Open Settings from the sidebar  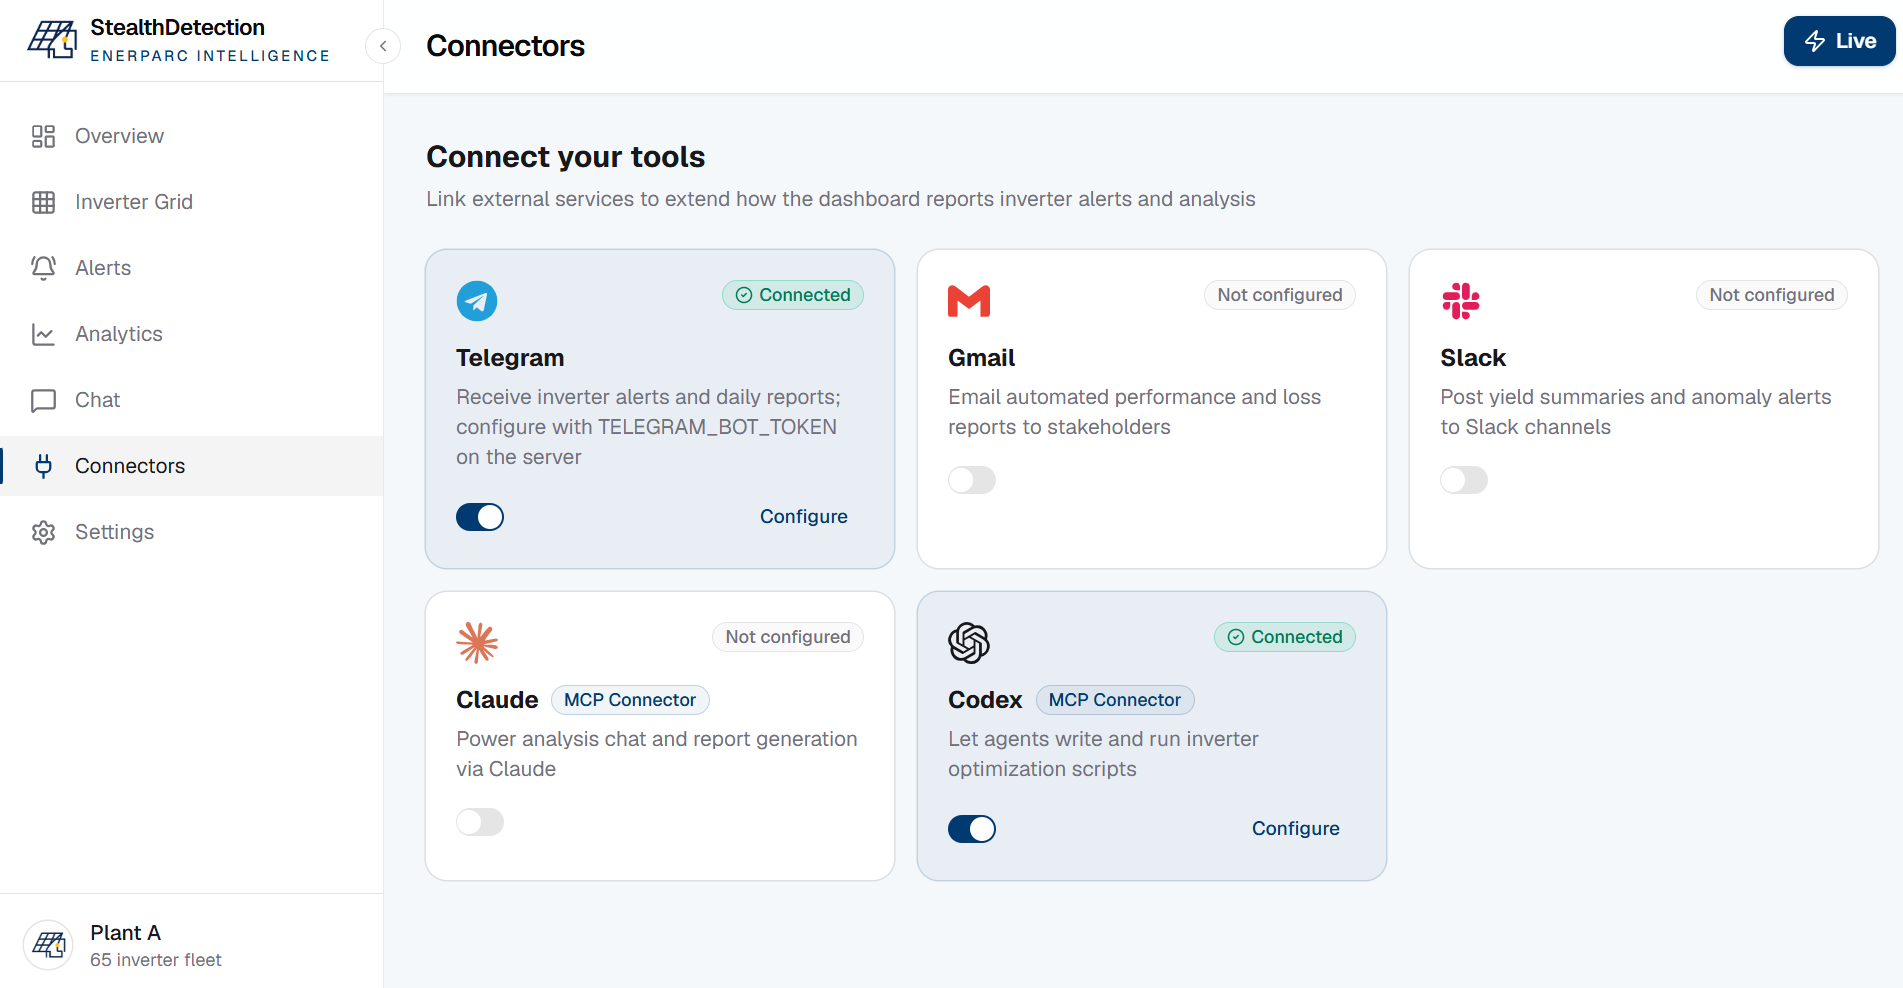coord(192,532)
